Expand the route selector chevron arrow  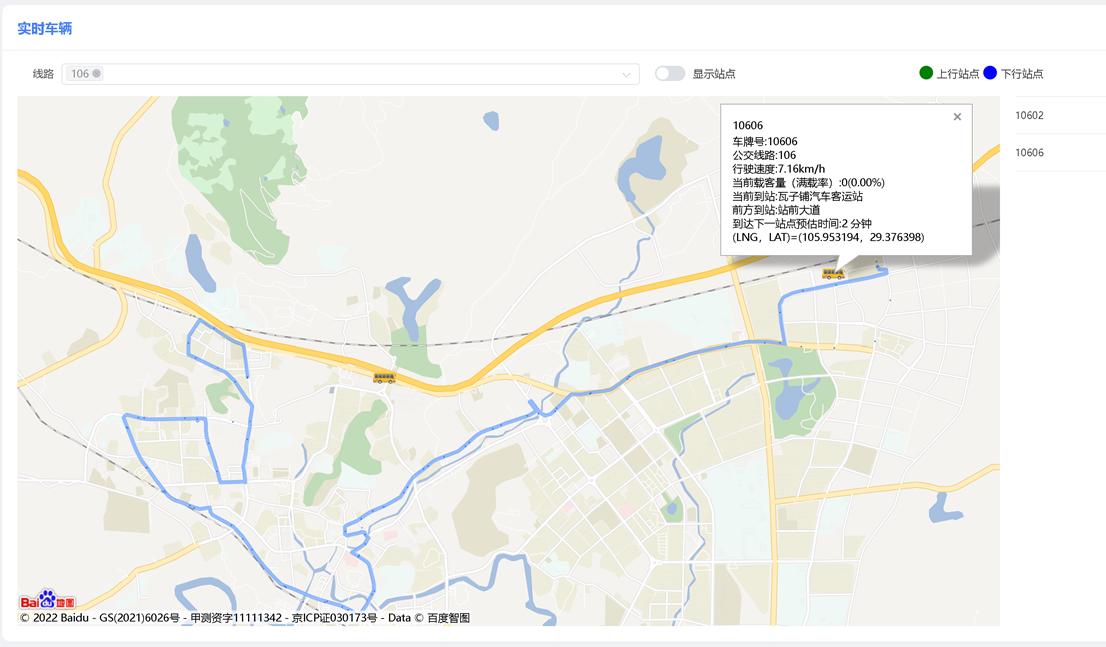point(626,73)
